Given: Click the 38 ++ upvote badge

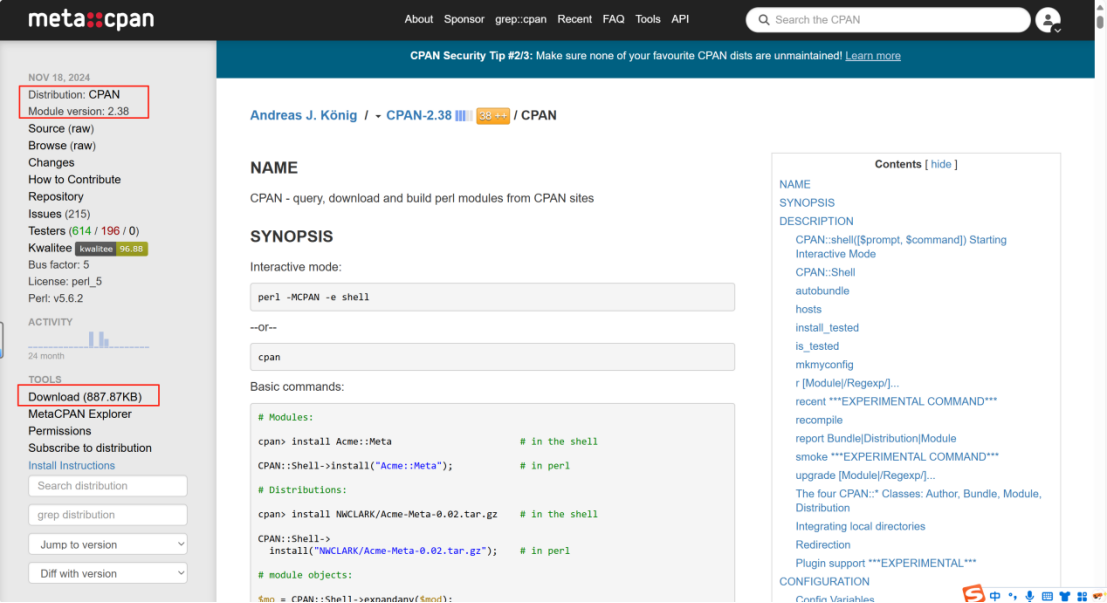Looking at the screenshot, I should click(493, 116).
